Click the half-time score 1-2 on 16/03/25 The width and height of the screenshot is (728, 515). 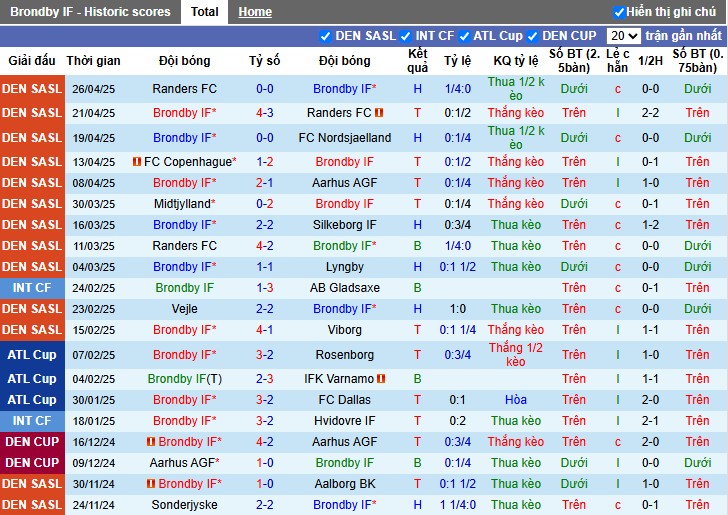pyautogui.click(x=650, y=225)
